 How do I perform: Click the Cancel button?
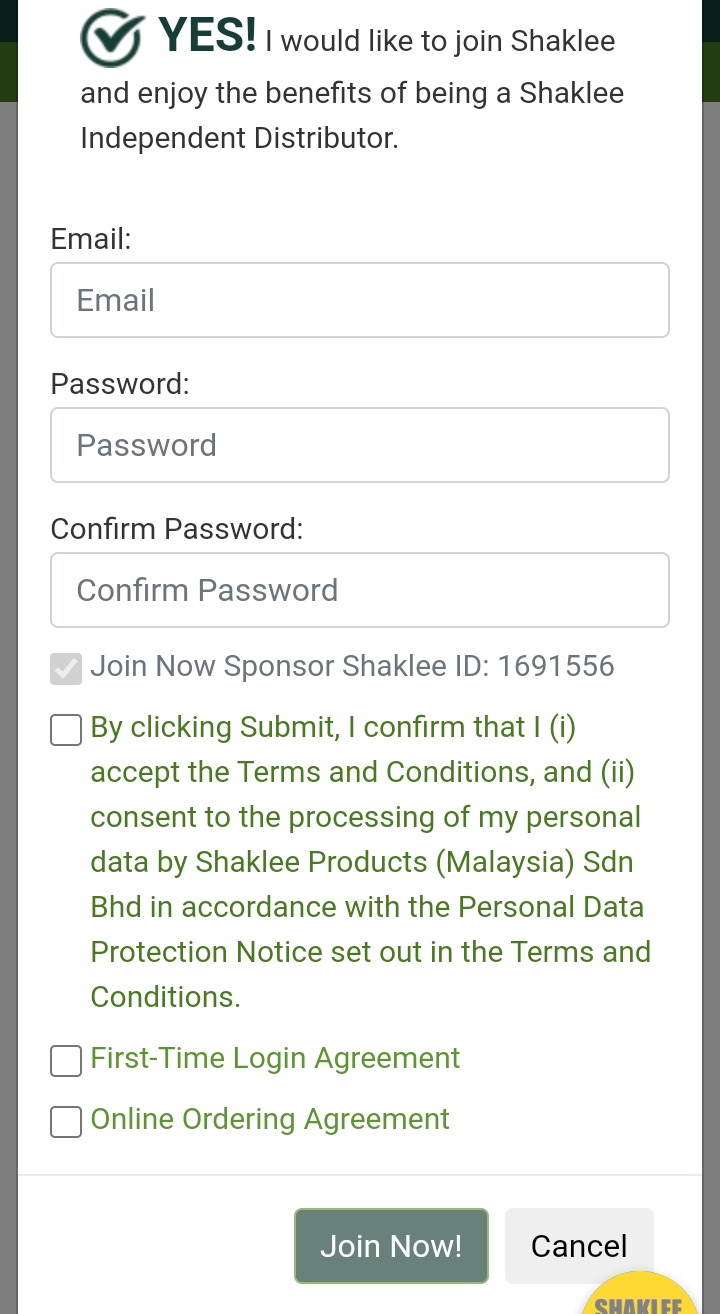(579, 1246)
